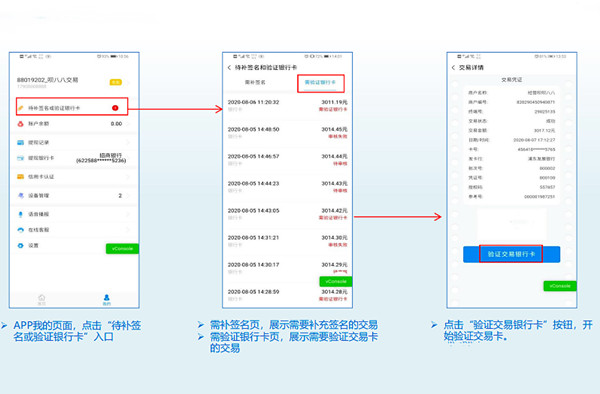Open the 语音播报 entry
Screen dimensions: 600x394
(74, 214)
